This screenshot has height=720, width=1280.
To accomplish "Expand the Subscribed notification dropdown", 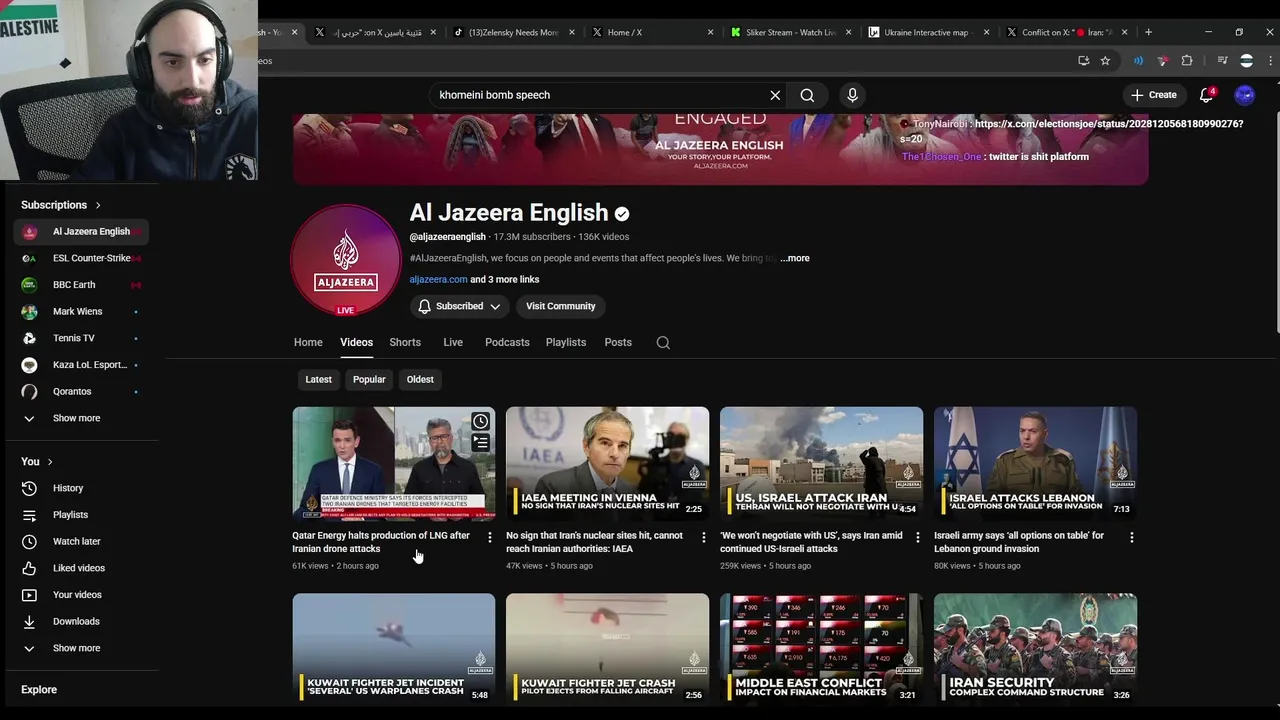I will point(459,306).
